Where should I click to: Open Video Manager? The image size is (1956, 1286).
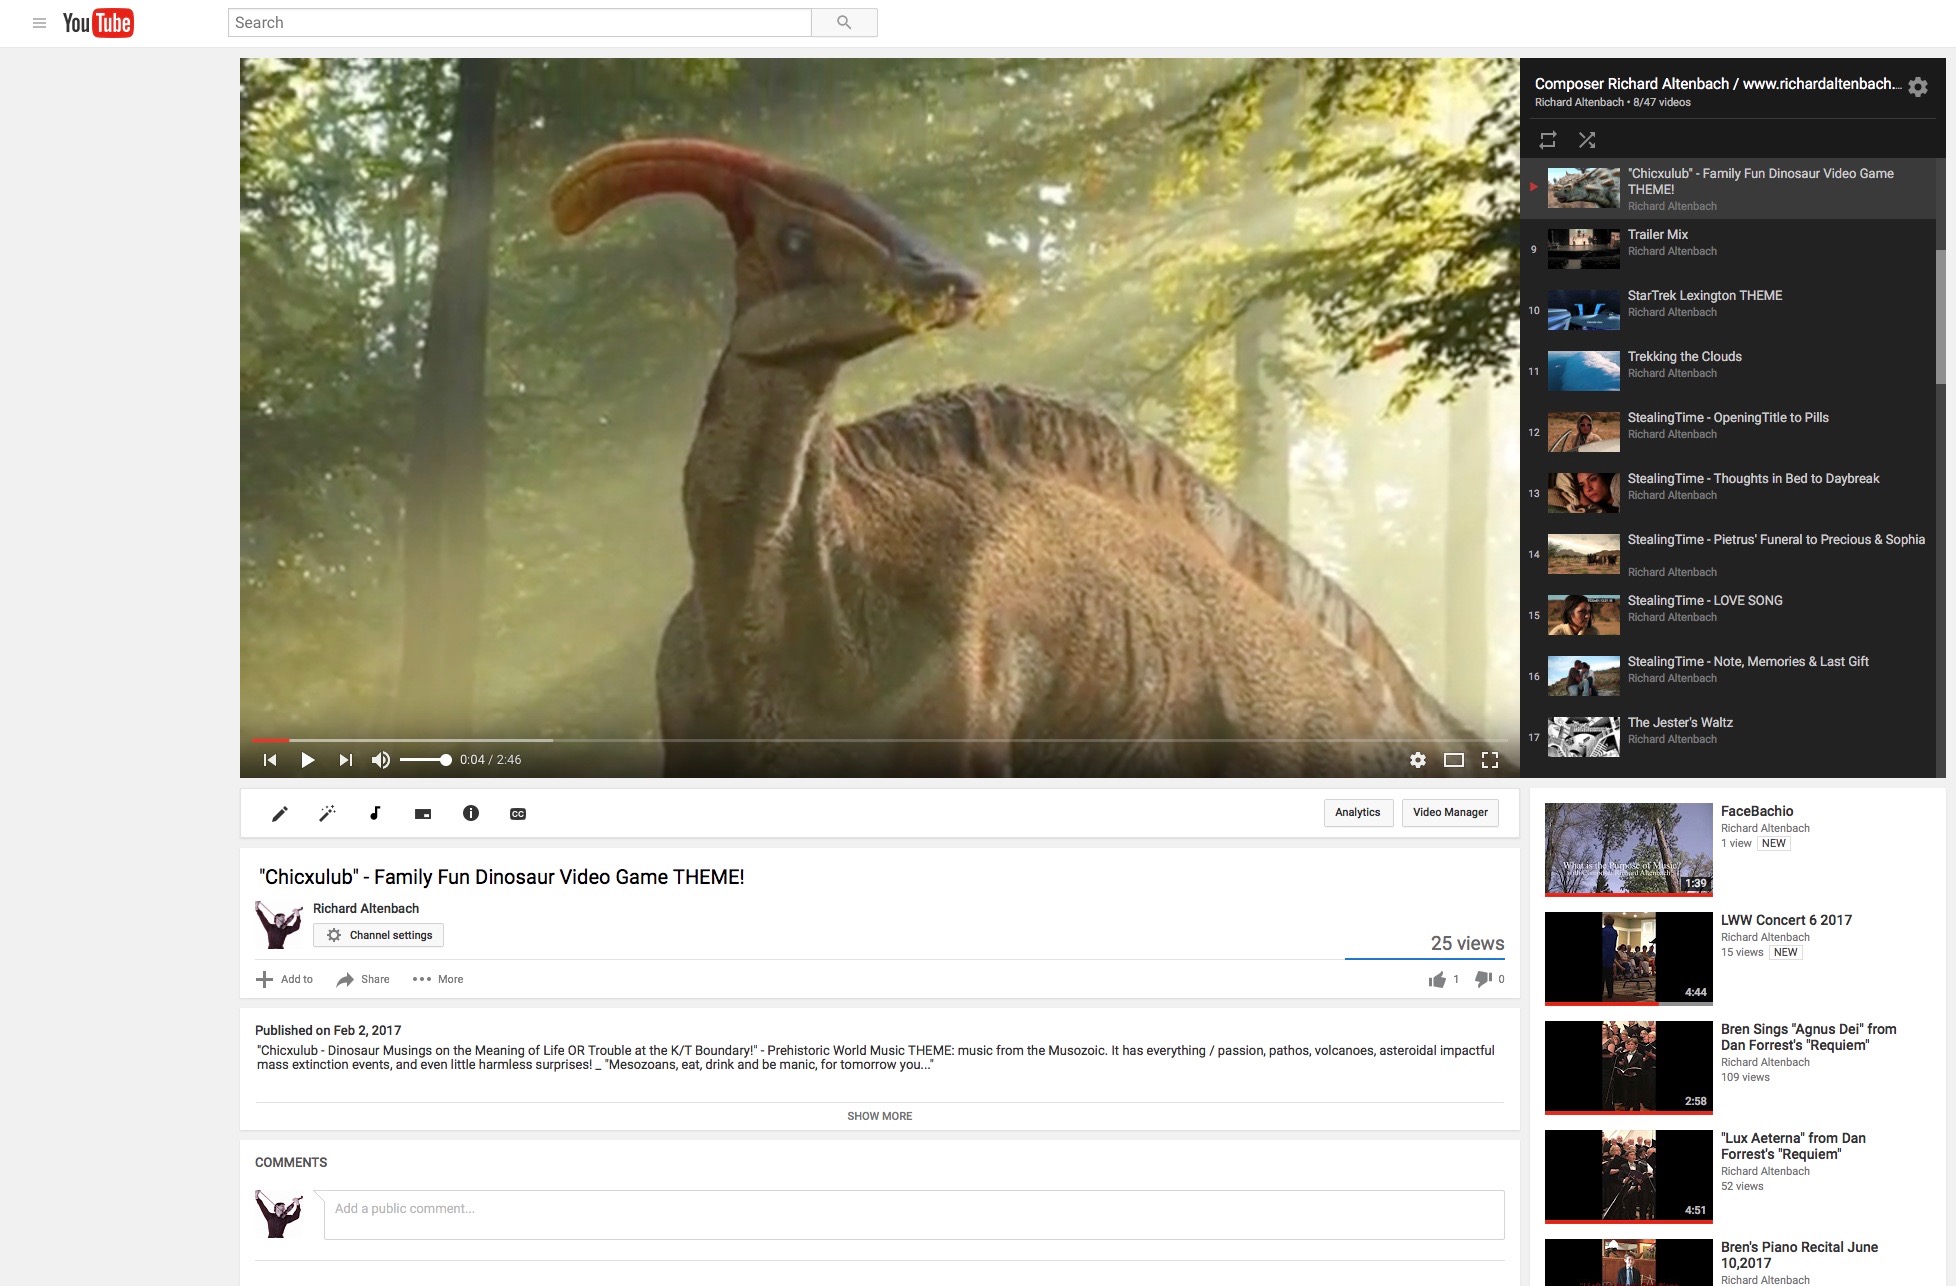coord(1450,813)
